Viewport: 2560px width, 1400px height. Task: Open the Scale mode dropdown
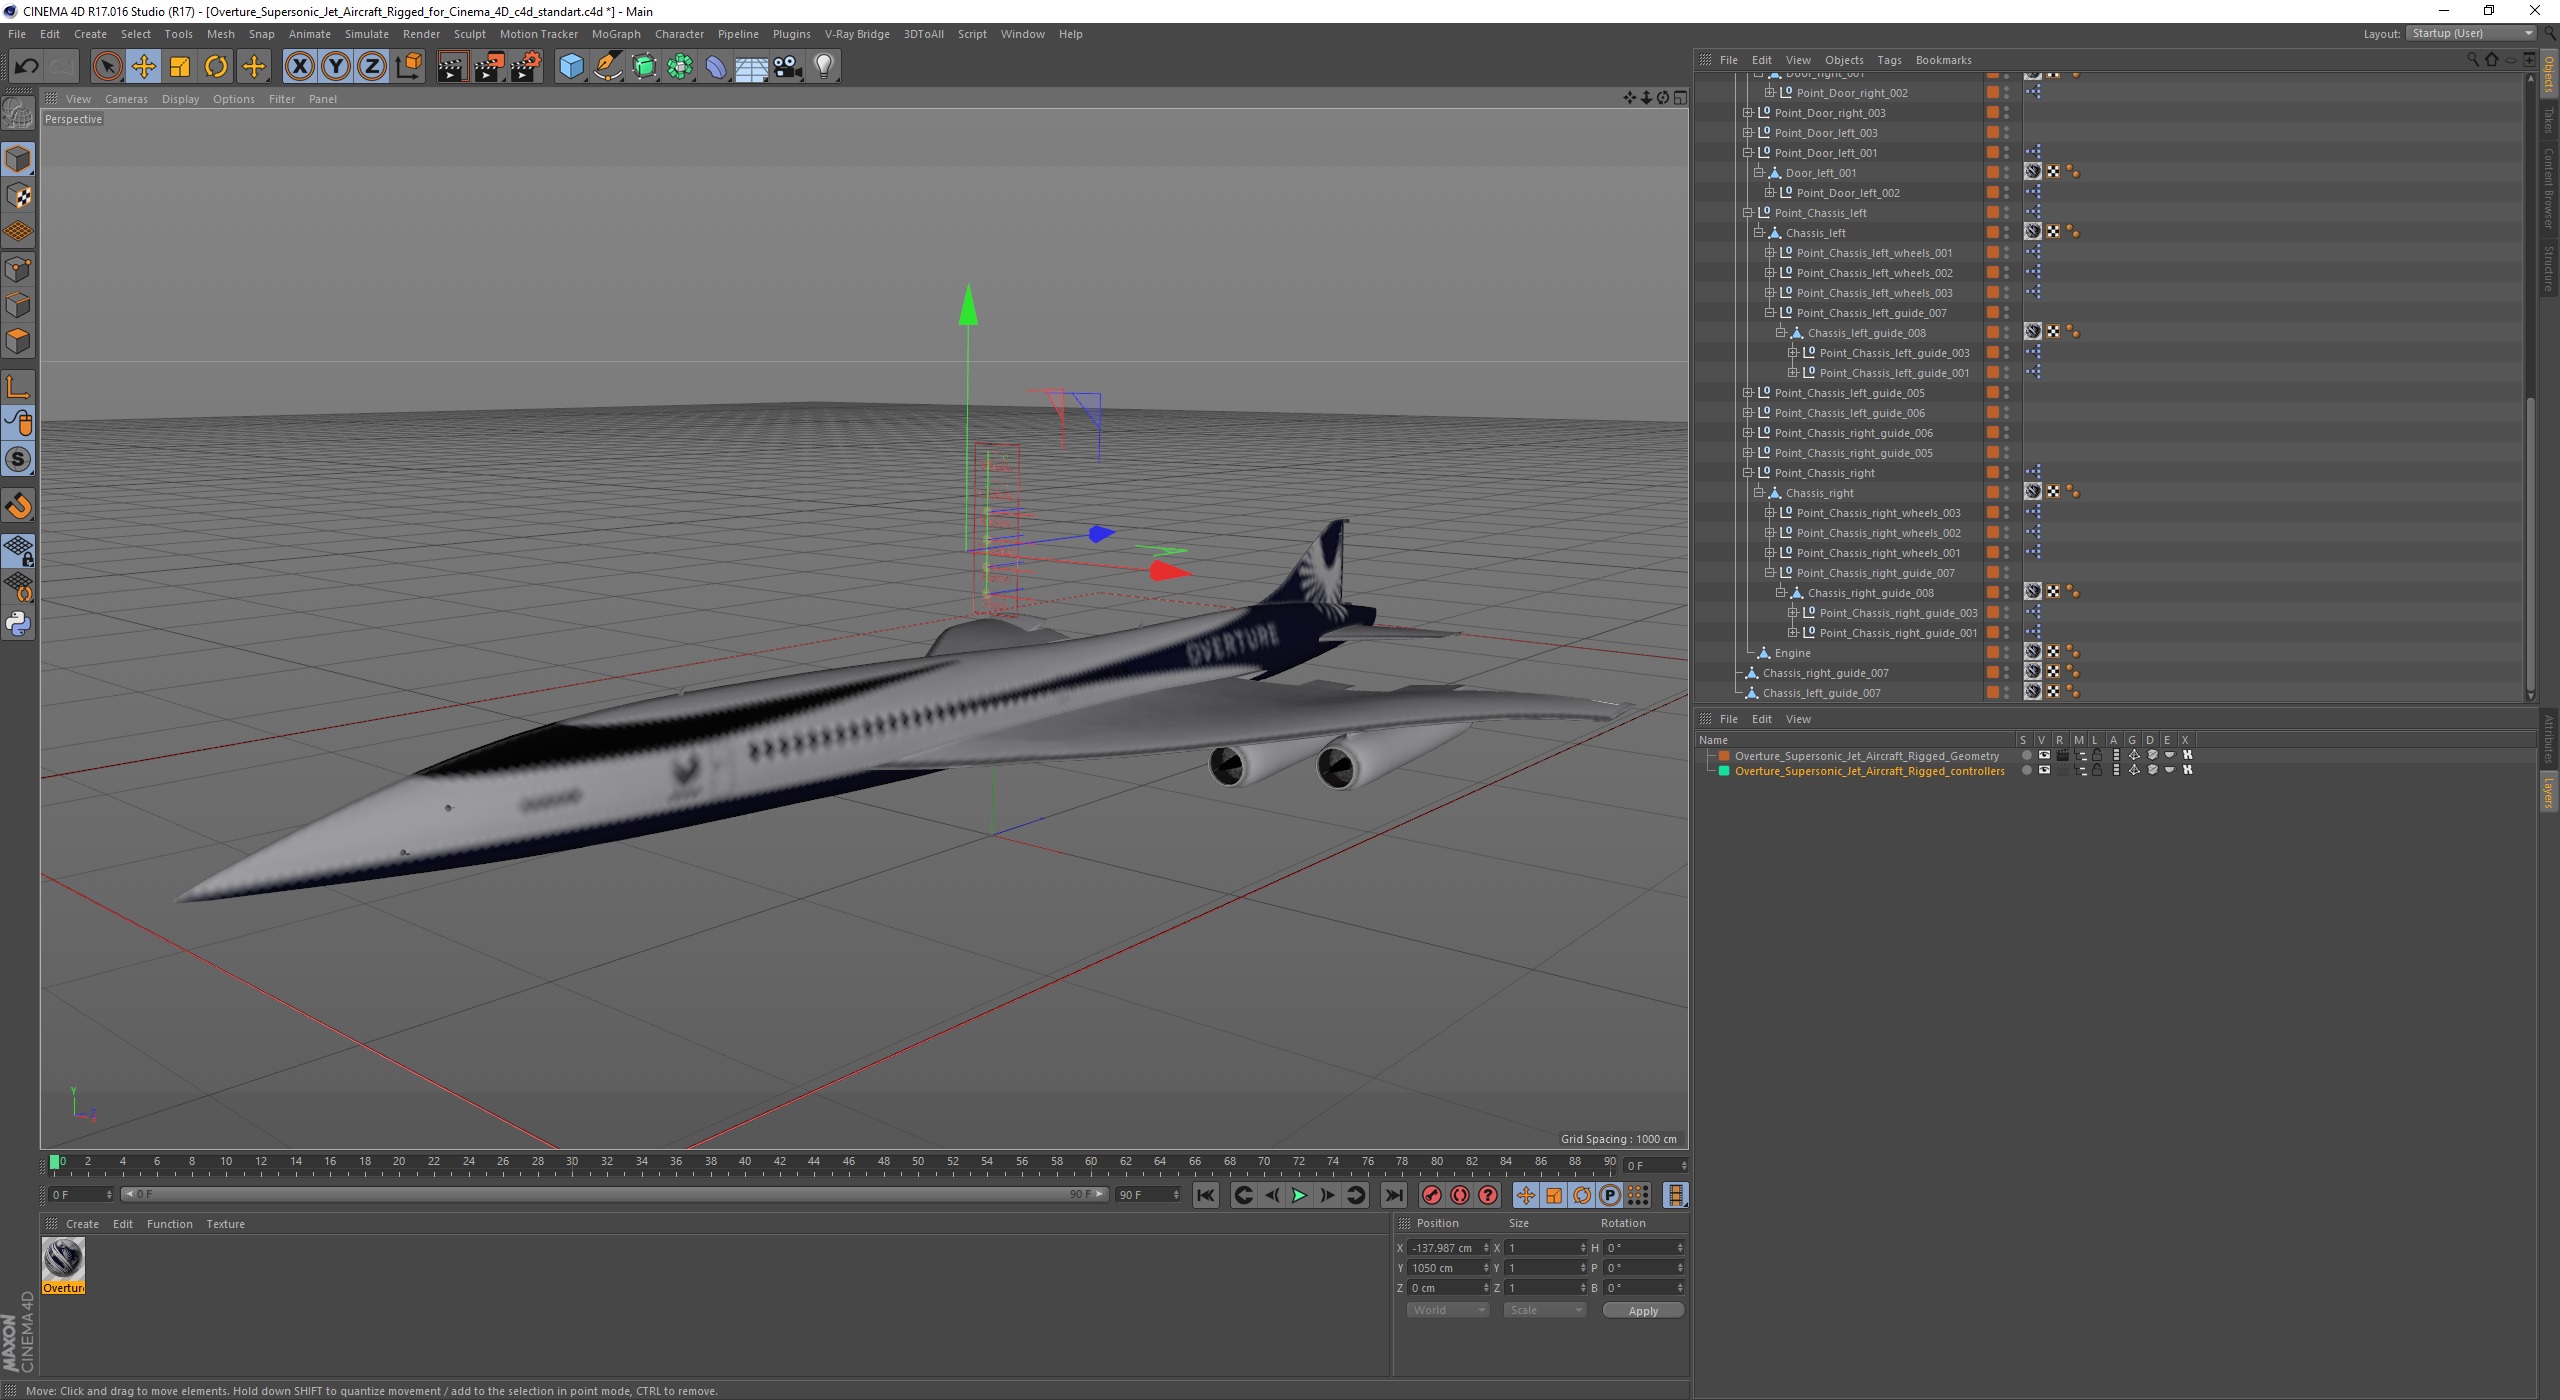(1544, 1310)
